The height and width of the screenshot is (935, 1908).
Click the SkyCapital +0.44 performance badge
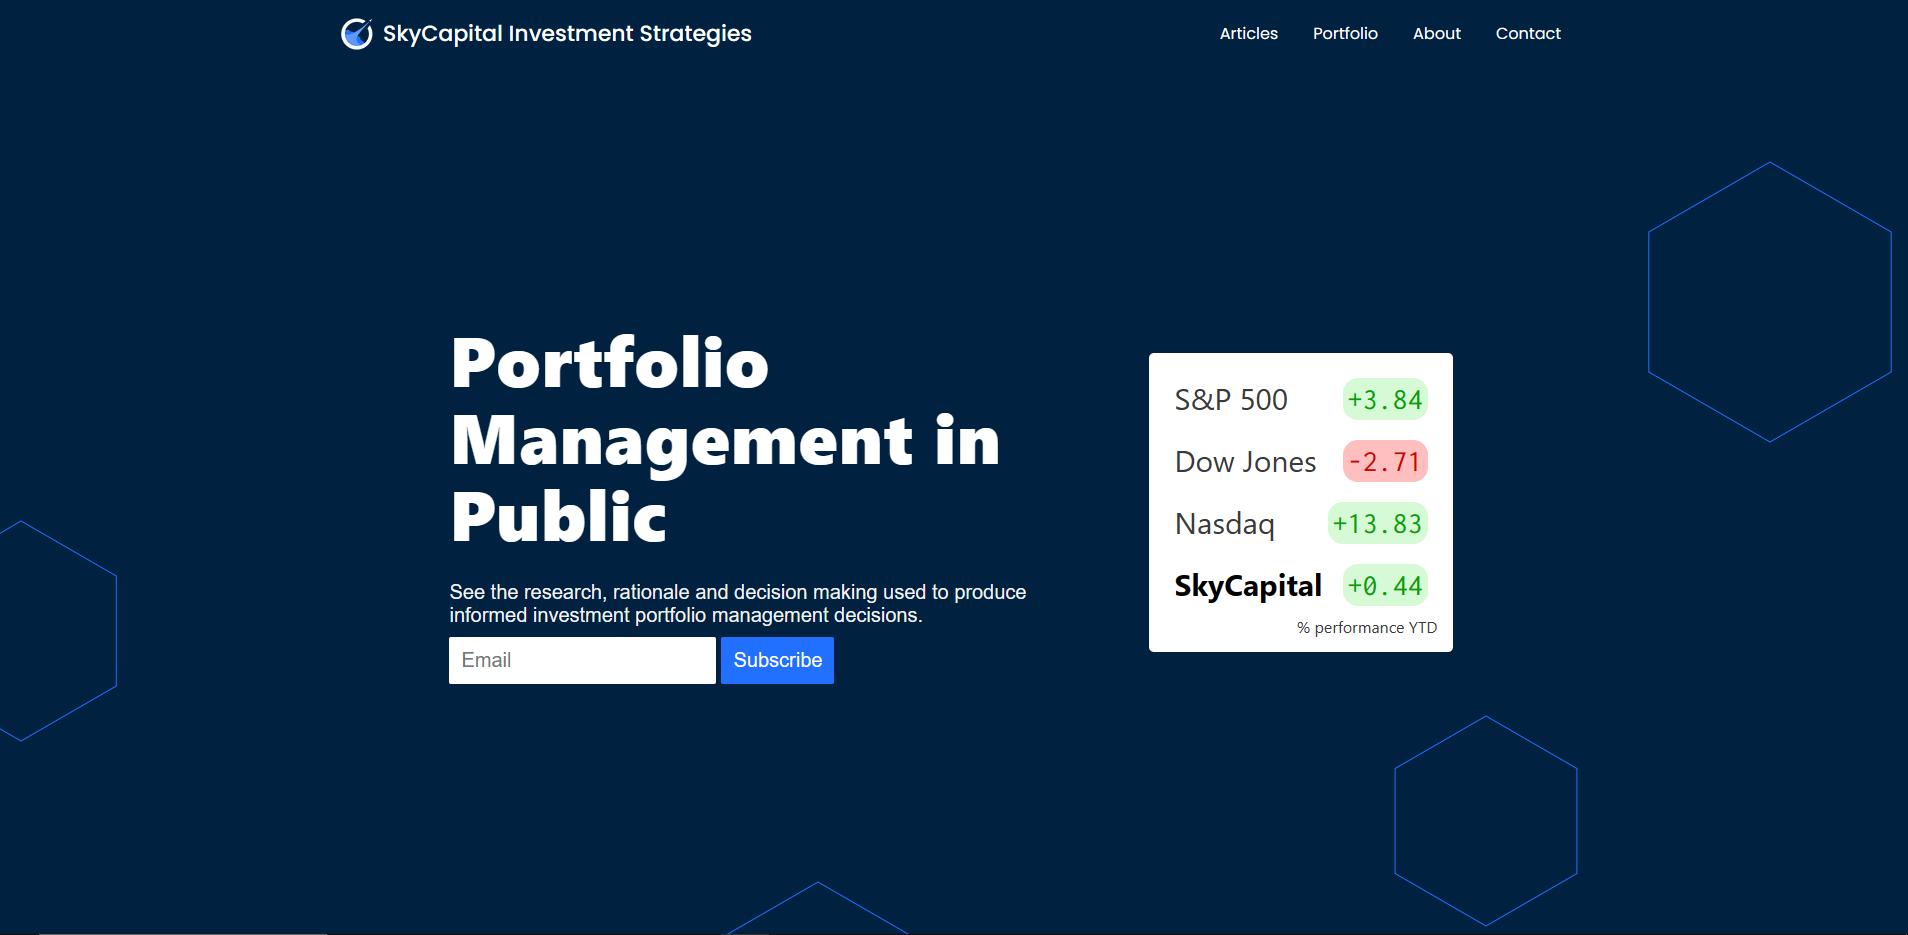pyautogui.click(x=1384, y=586)
